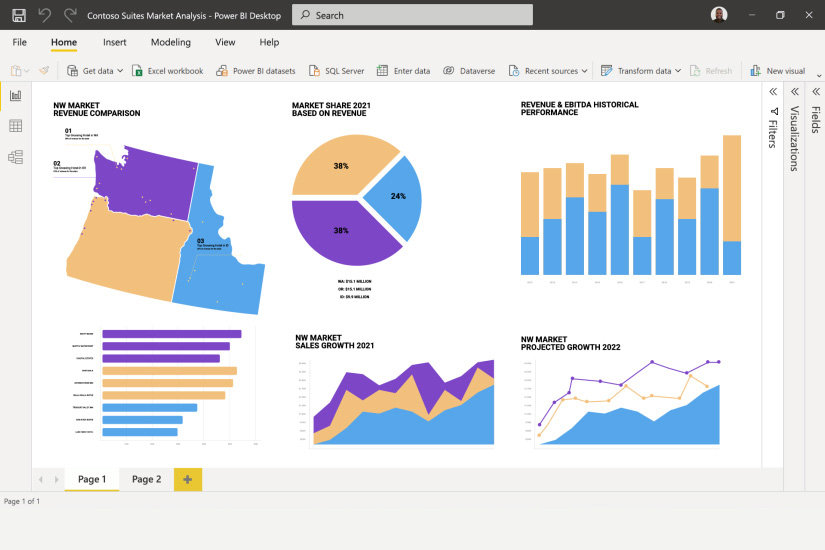Screen dimensions: 825x550
Task: Click the Undo arrow icon
Action: 44,15
